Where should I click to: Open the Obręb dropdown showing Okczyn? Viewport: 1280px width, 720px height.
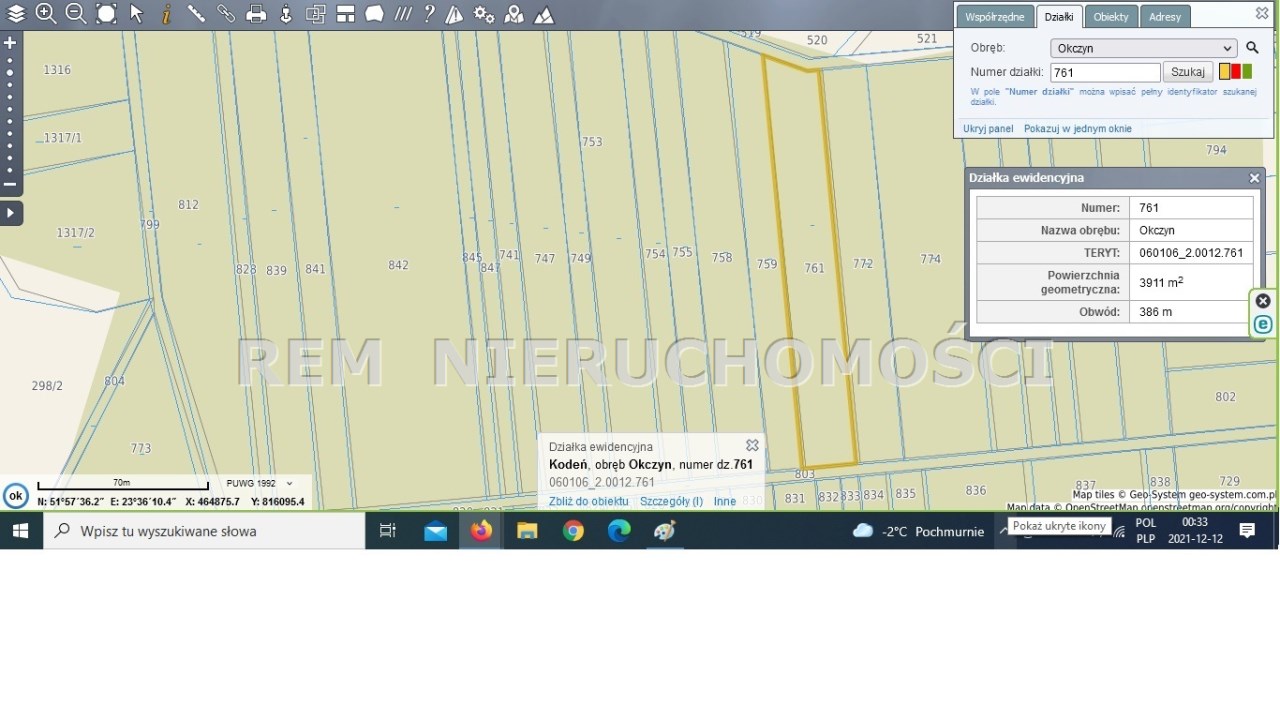(1144, 48)
